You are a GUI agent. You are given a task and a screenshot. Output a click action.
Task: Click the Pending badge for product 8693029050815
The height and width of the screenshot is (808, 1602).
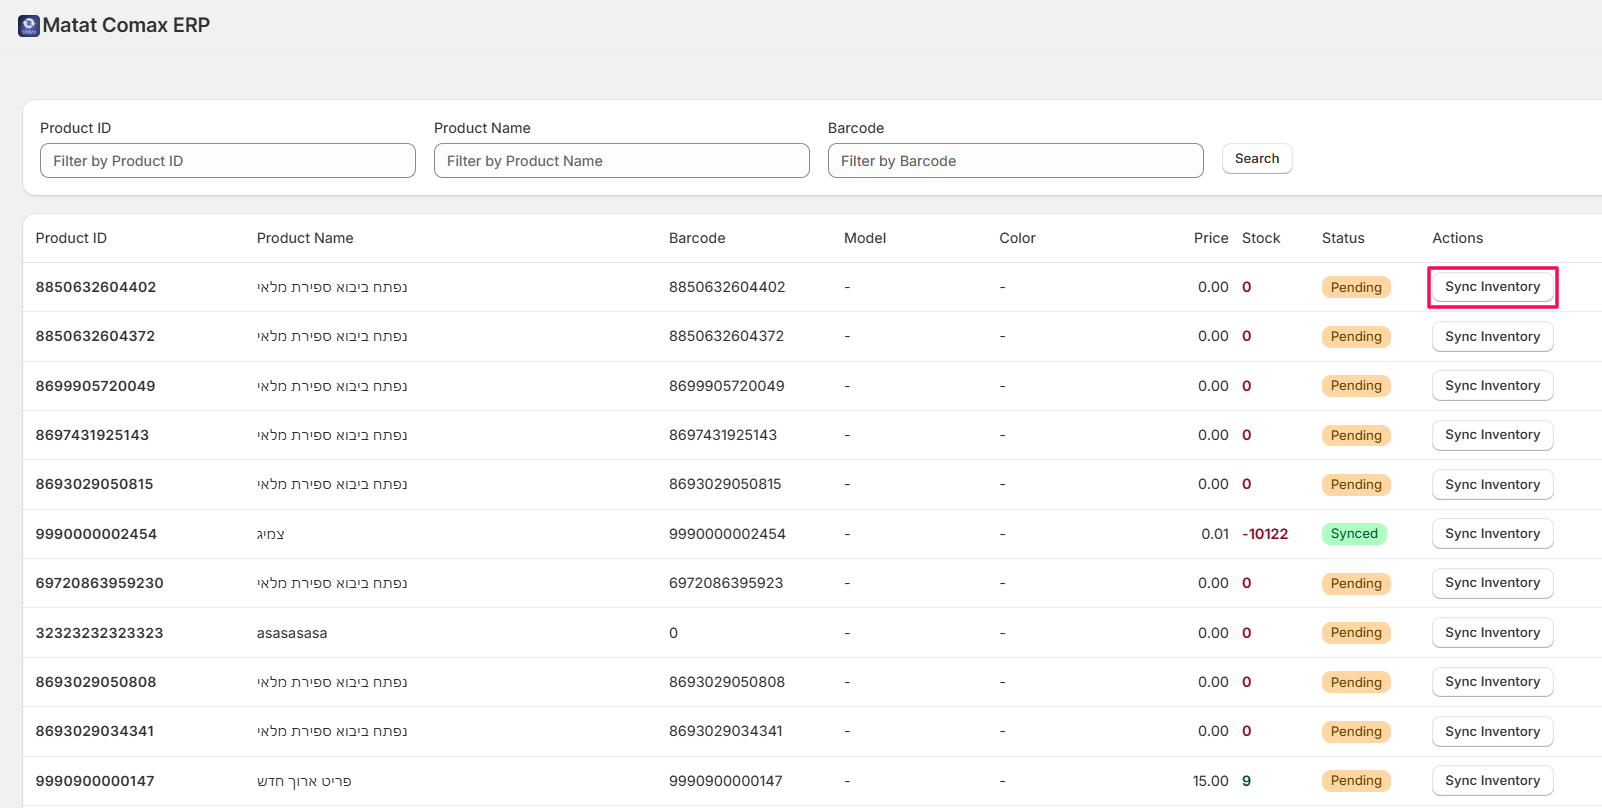tap(1355, 485)
